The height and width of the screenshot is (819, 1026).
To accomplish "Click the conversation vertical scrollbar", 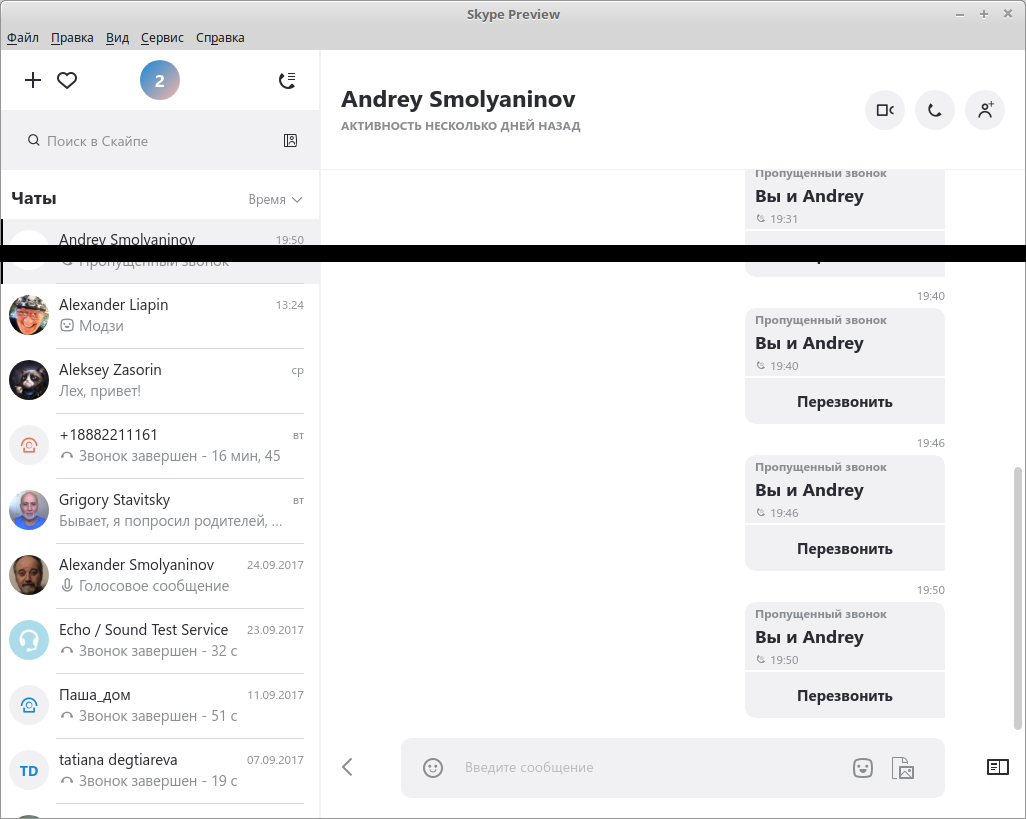I will [1017, 597].
